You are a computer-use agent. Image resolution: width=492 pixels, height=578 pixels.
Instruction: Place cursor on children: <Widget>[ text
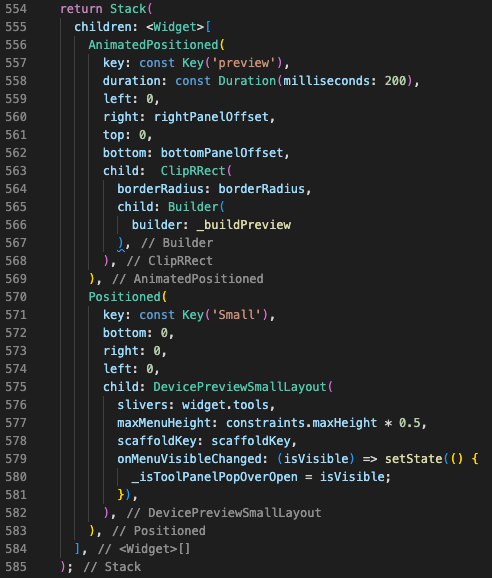(143, 27)
